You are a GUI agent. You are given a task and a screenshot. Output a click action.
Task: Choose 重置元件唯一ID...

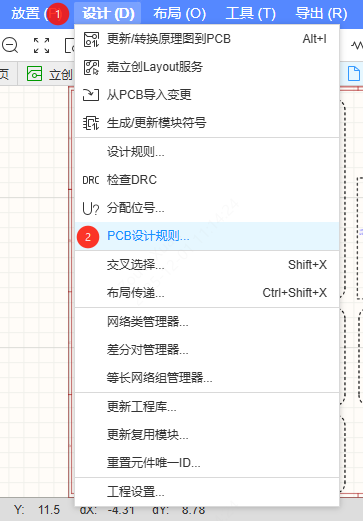(x=207, y=463)
